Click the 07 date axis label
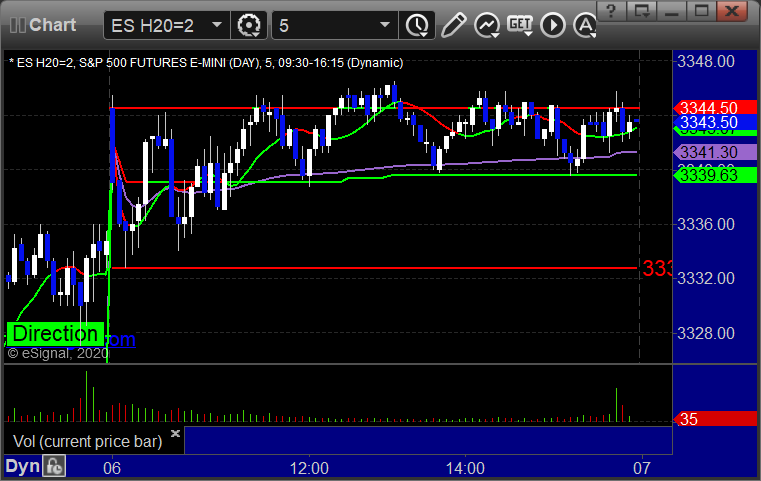The width and height of the screenshot is (761, 481). click(642, 468)
